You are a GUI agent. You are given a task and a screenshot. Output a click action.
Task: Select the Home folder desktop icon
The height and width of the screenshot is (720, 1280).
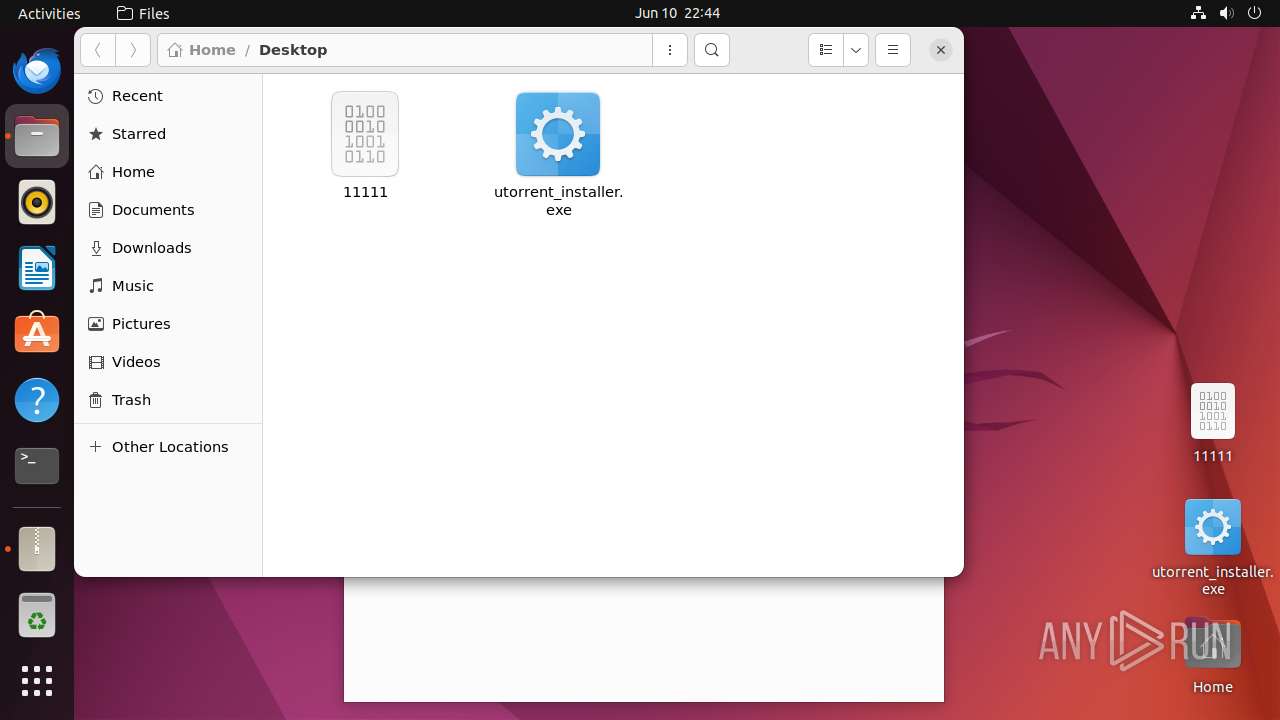point(1213,655)
